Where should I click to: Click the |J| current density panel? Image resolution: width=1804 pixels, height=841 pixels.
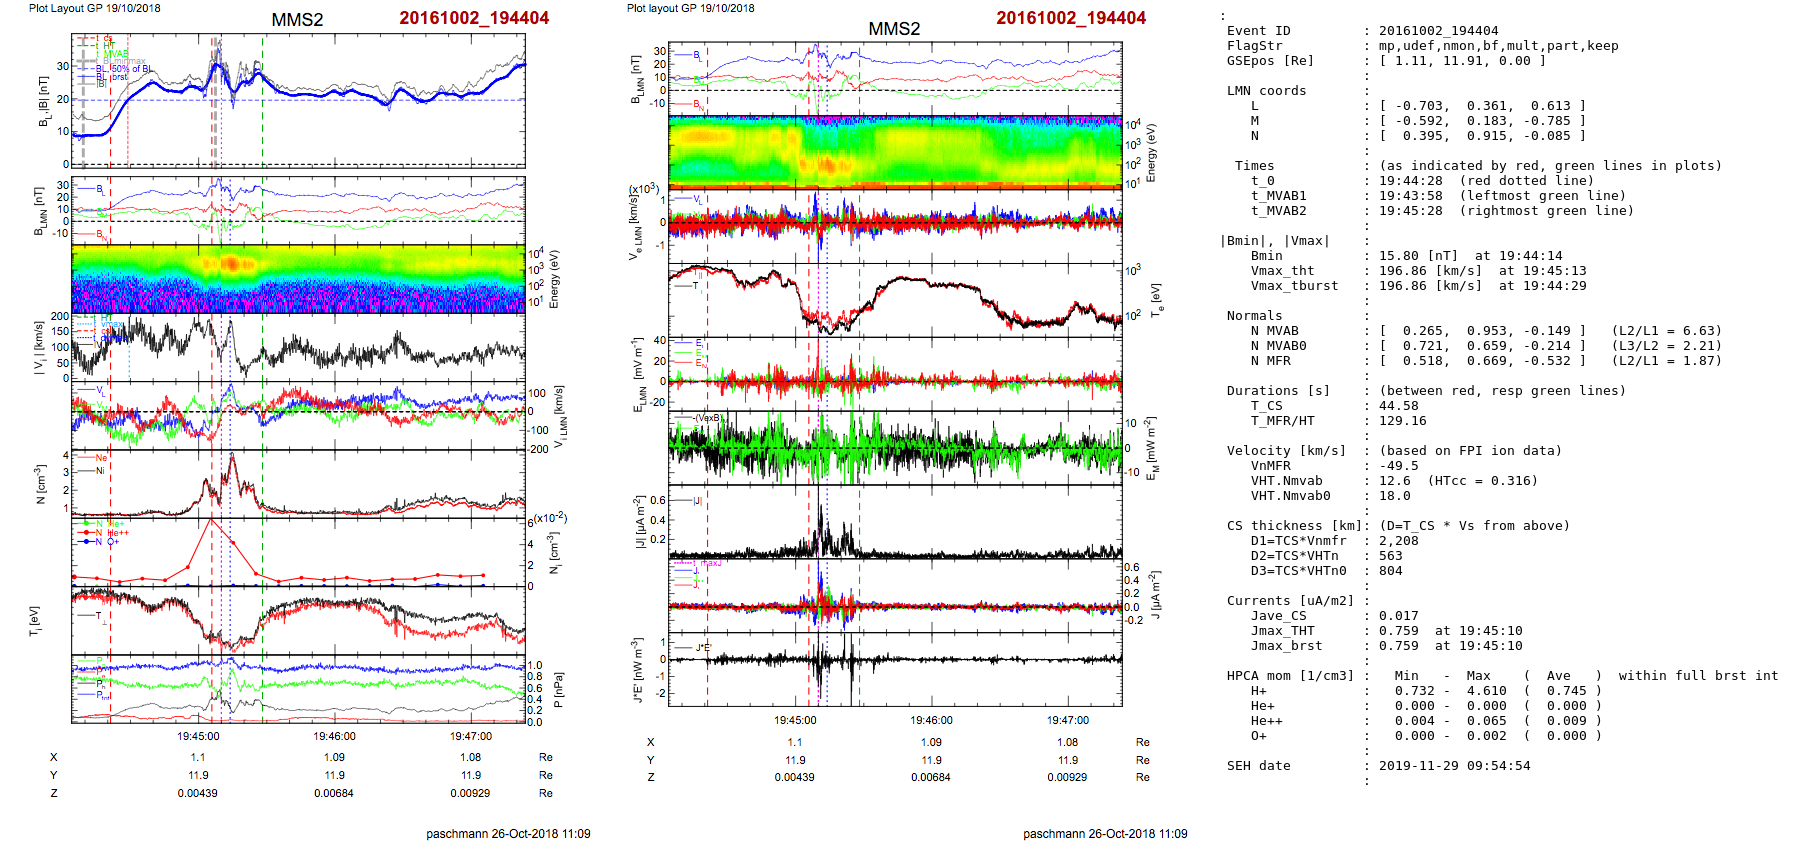(895, 523)
